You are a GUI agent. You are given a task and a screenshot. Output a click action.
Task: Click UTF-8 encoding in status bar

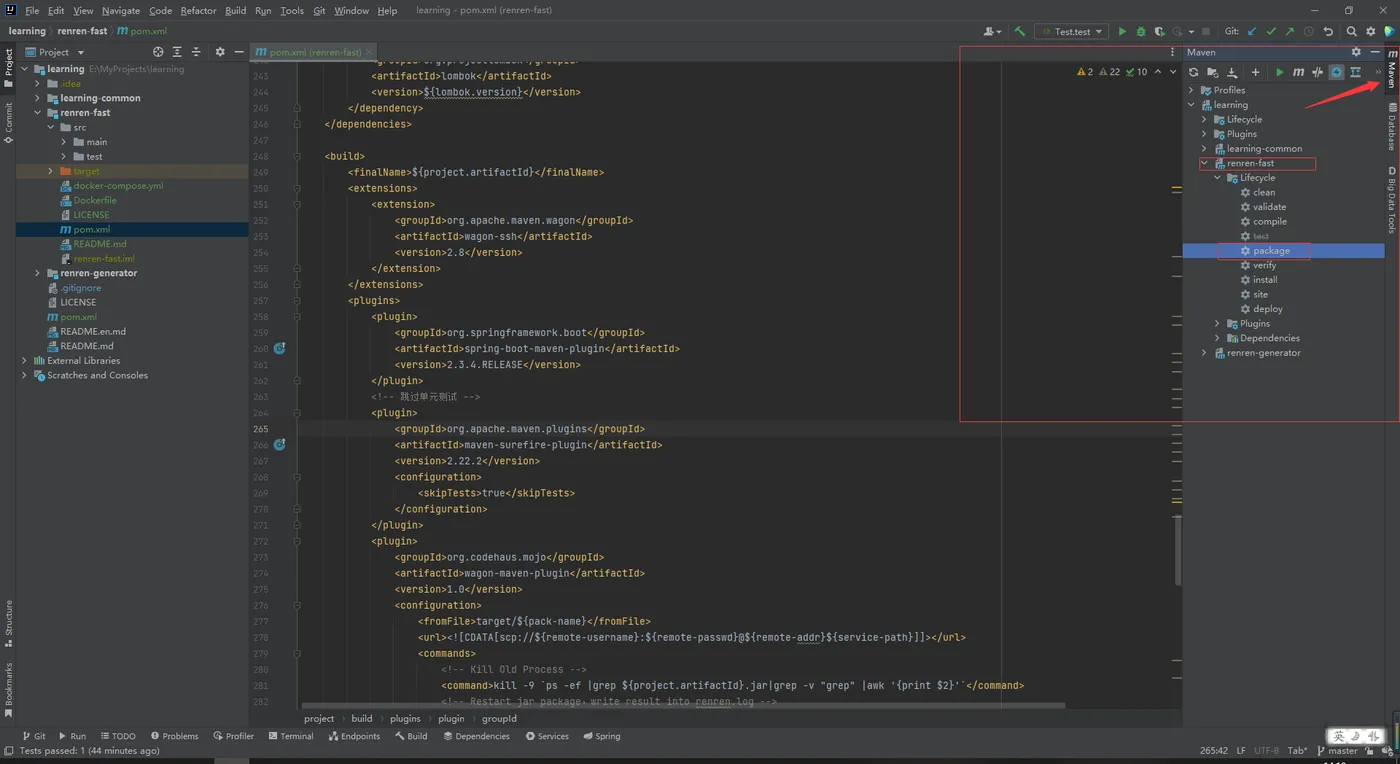1266,751
